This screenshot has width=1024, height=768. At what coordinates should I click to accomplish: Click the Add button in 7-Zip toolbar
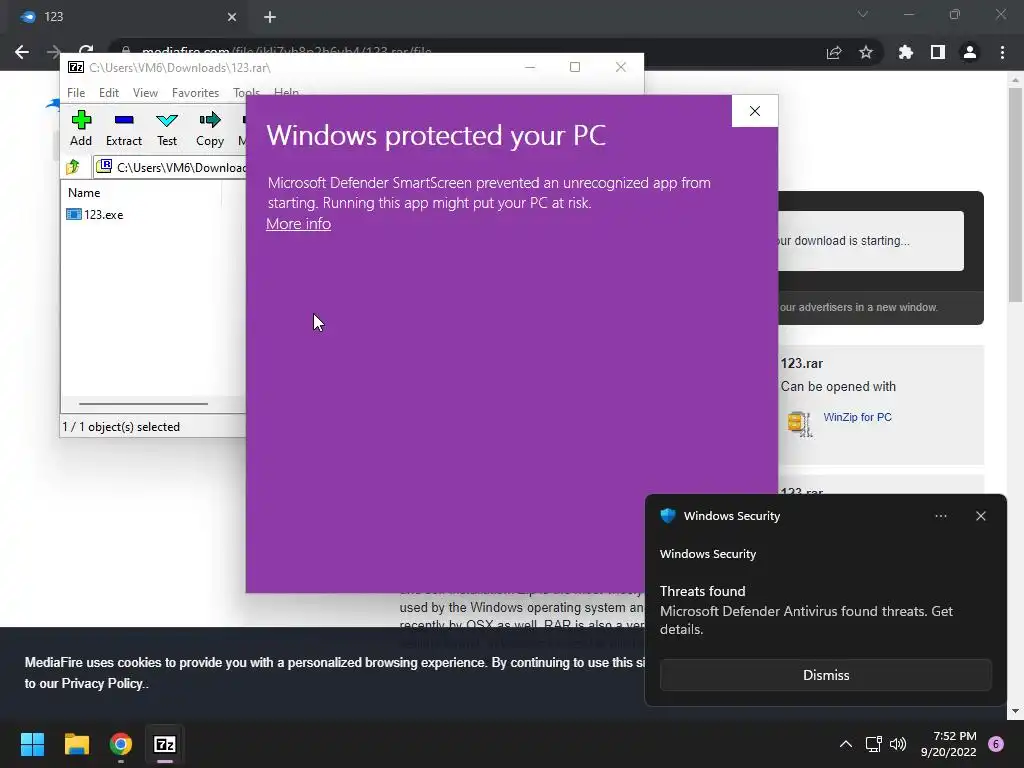point(81,128)
